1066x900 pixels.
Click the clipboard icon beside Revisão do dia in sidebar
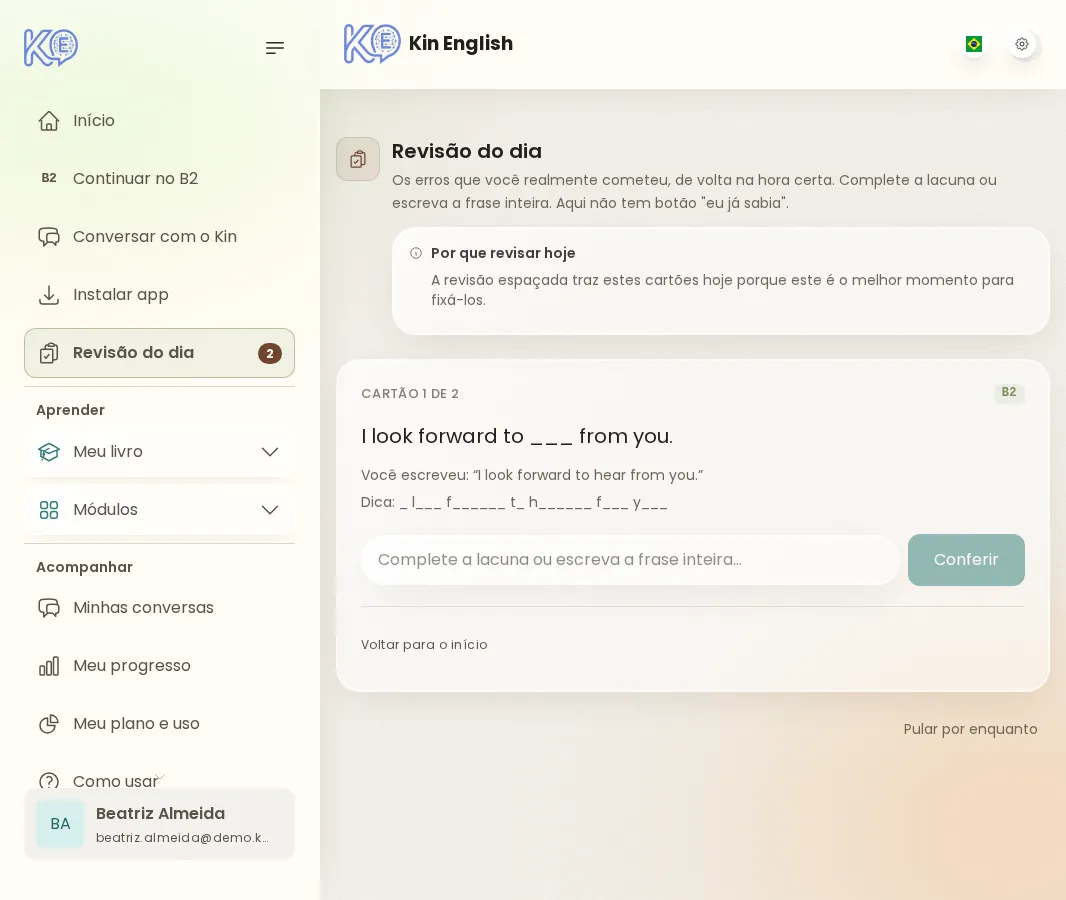[x=49, y=353]
